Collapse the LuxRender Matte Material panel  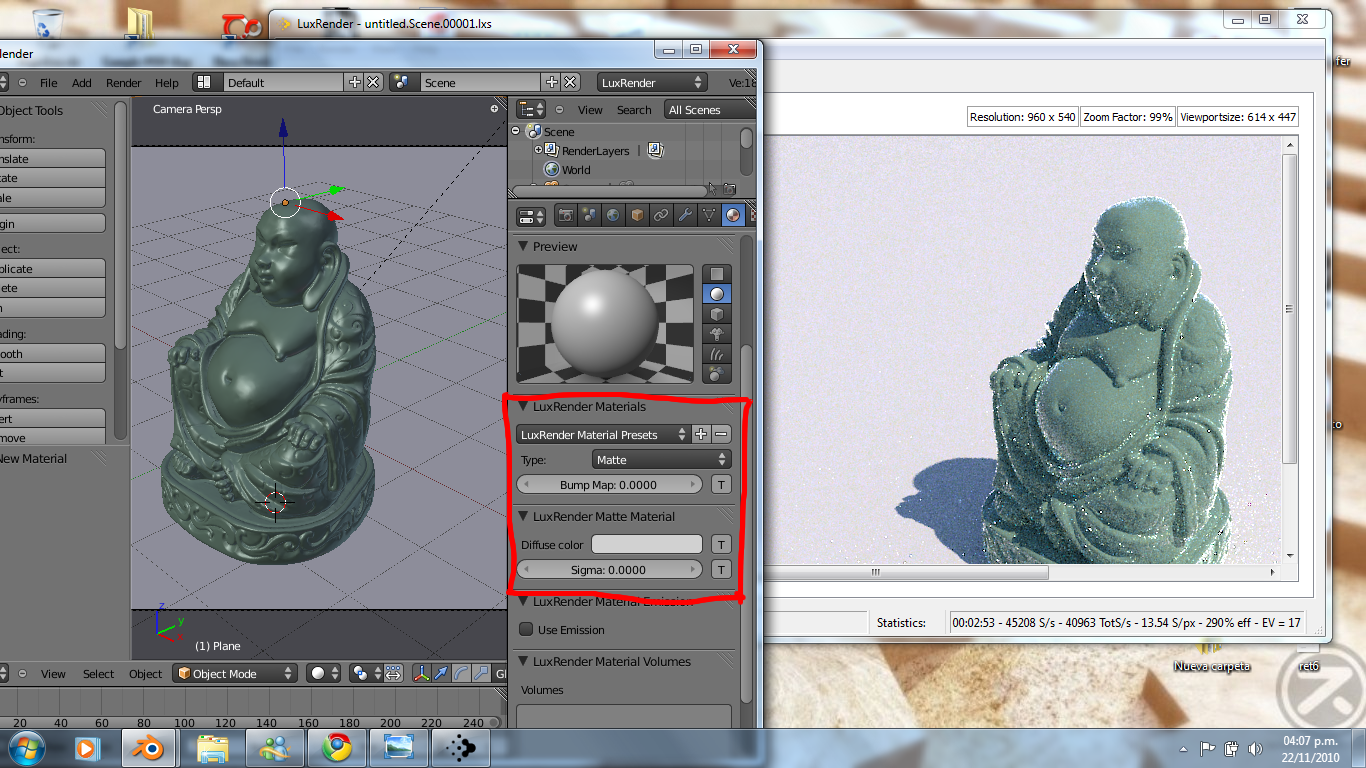(523, 517)
